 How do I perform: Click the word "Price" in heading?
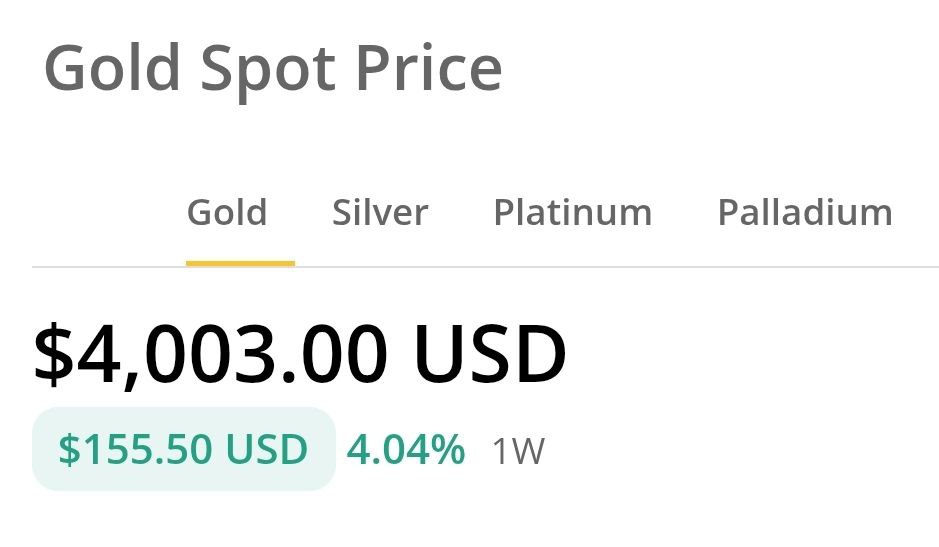429,68
